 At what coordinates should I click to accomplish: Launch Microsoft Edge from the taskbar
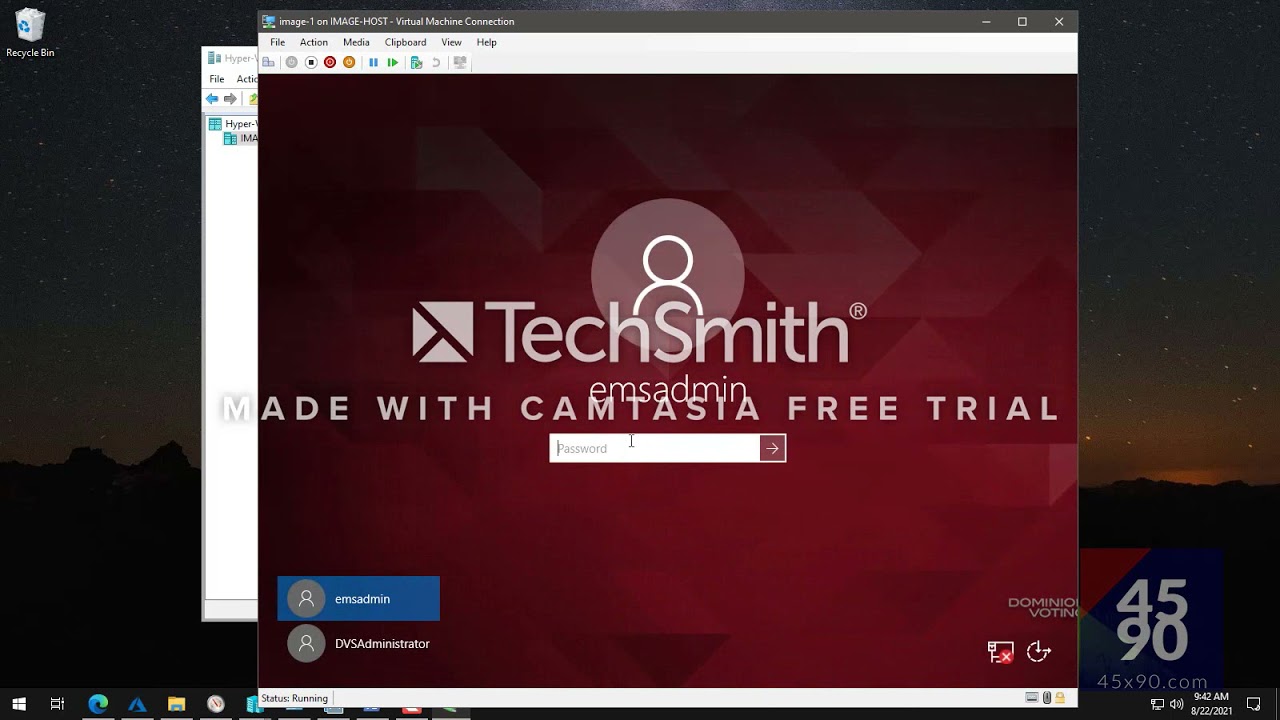click(x=98, y=704)
